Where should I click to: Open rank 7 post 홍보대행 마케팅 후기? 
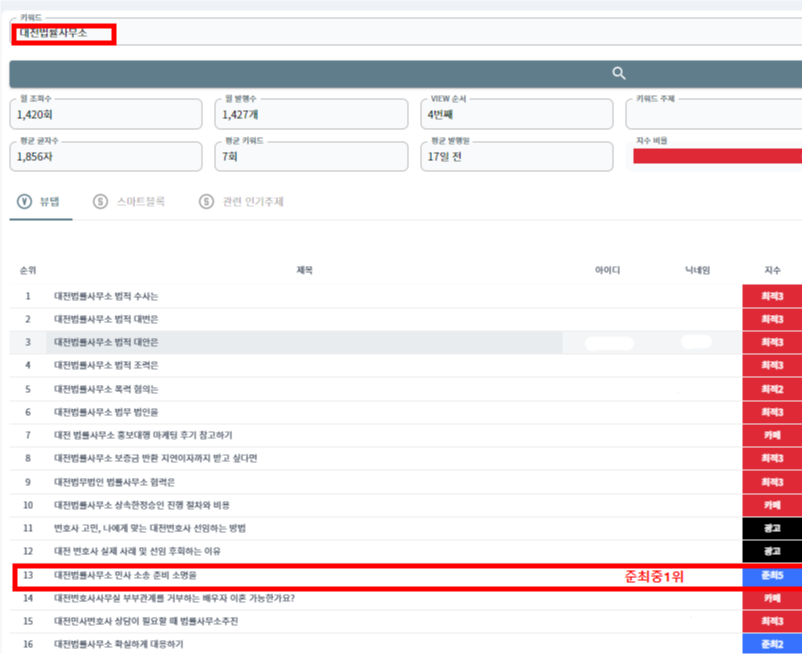click(x=143, y=435)
